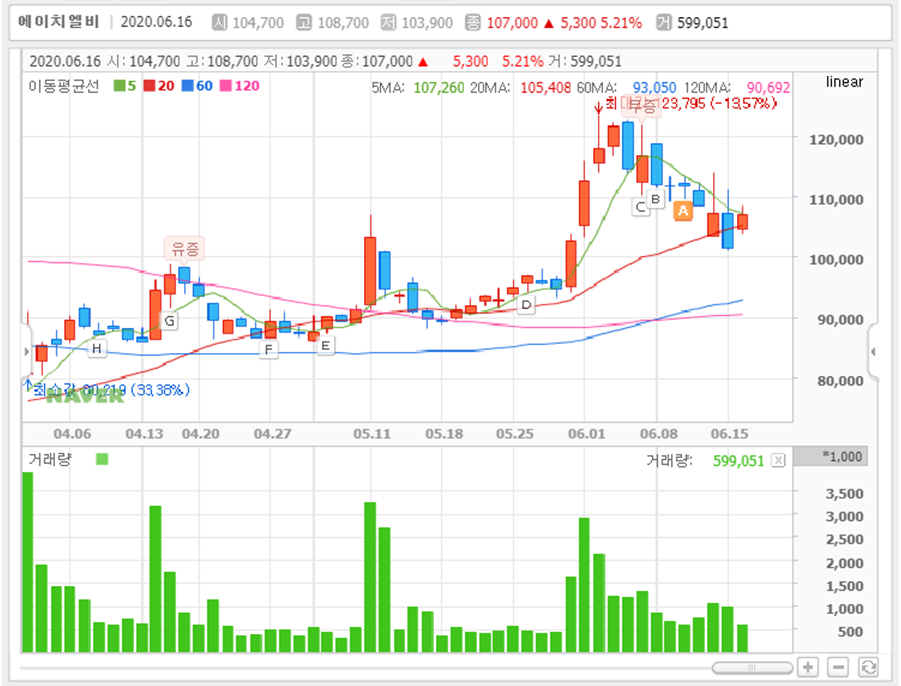Click the zoom out minus button
Image resolution: width=901 pixels, height=686 pixels.
coord(838,667)
